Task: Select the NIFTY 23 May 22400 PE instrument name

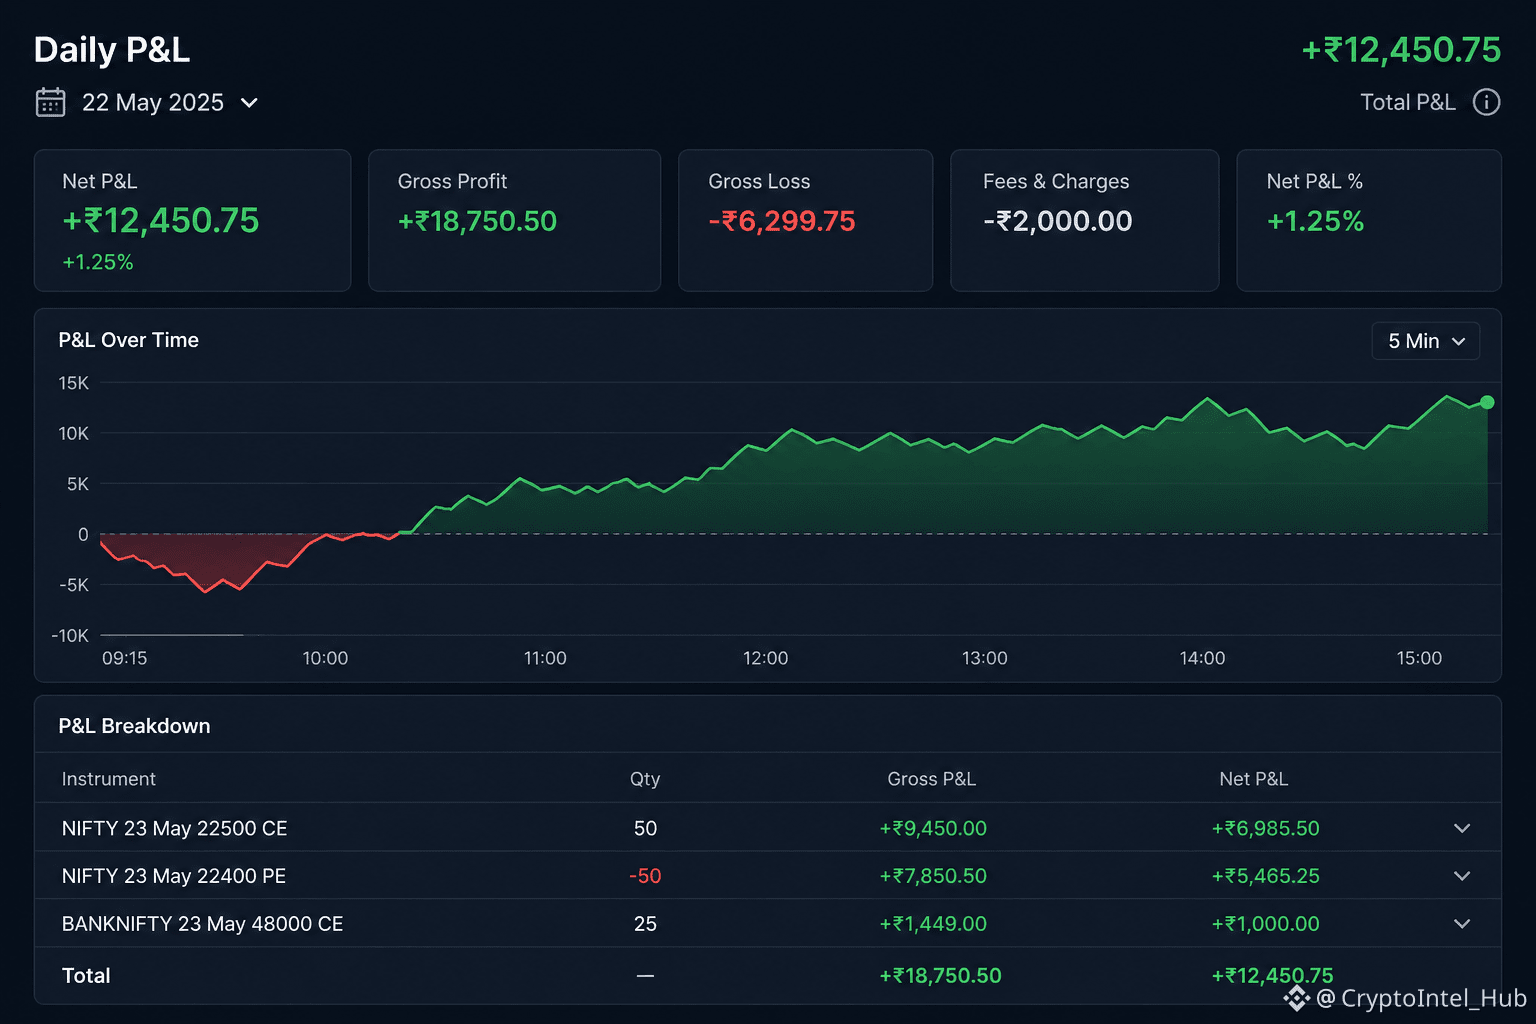Action: [174, 876]
